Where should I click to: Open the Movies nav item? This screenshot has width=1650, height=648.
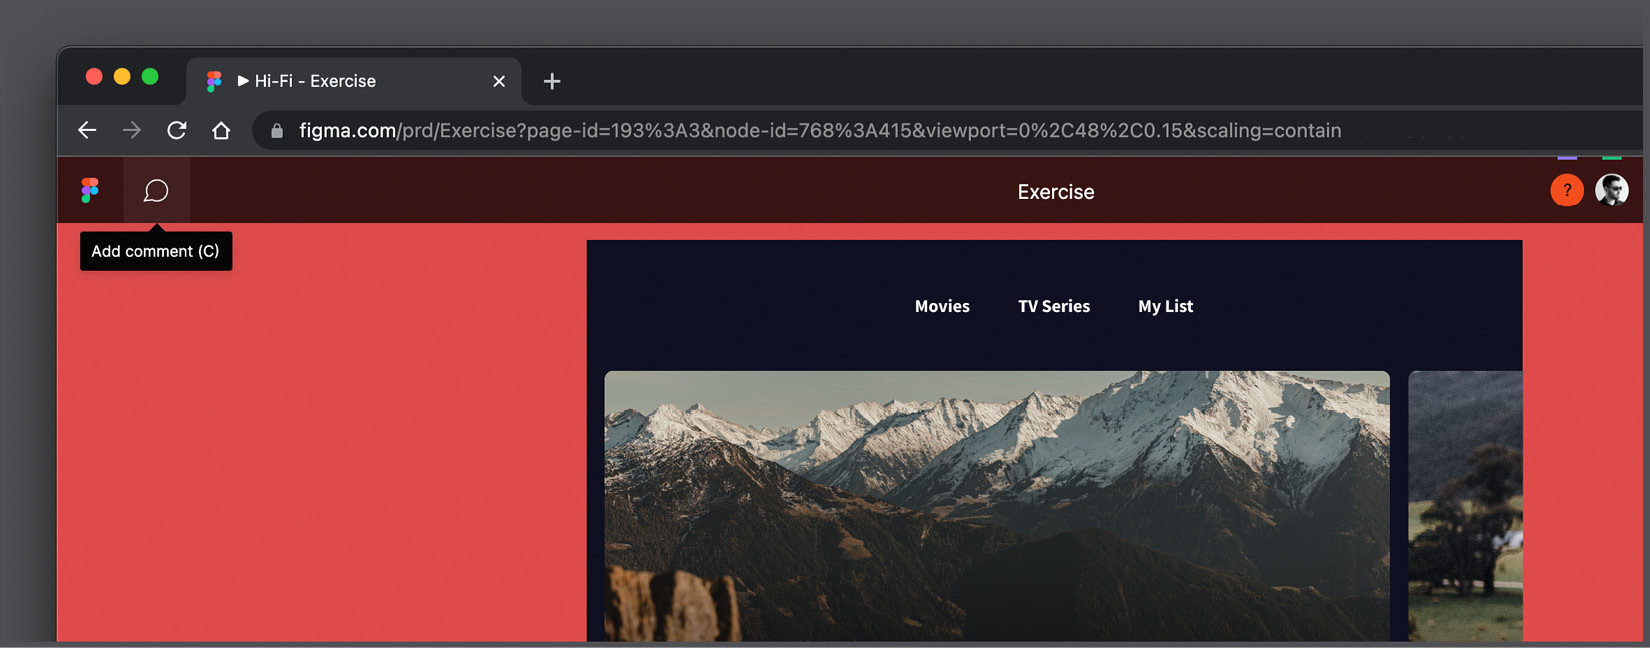tap(942, 306)
